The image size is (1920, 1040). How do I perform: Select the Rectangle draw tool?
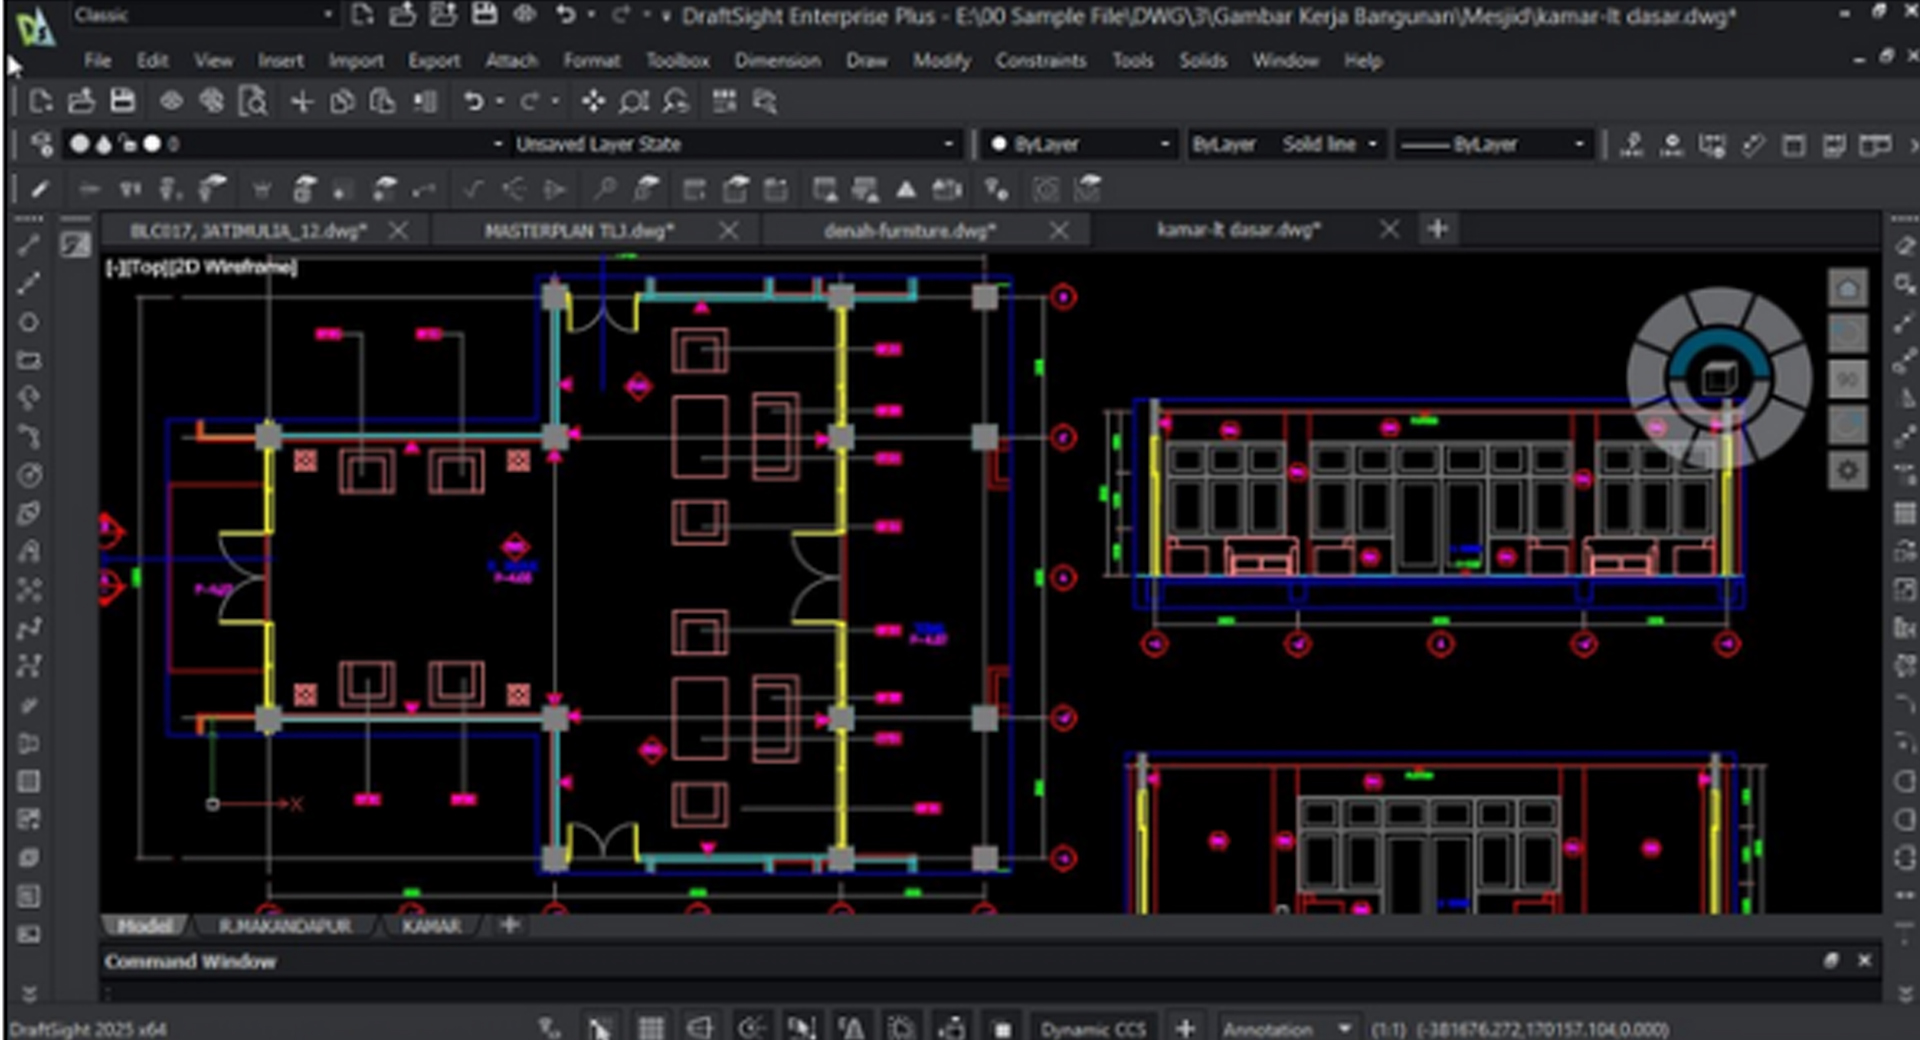click(x=29, y=360)
